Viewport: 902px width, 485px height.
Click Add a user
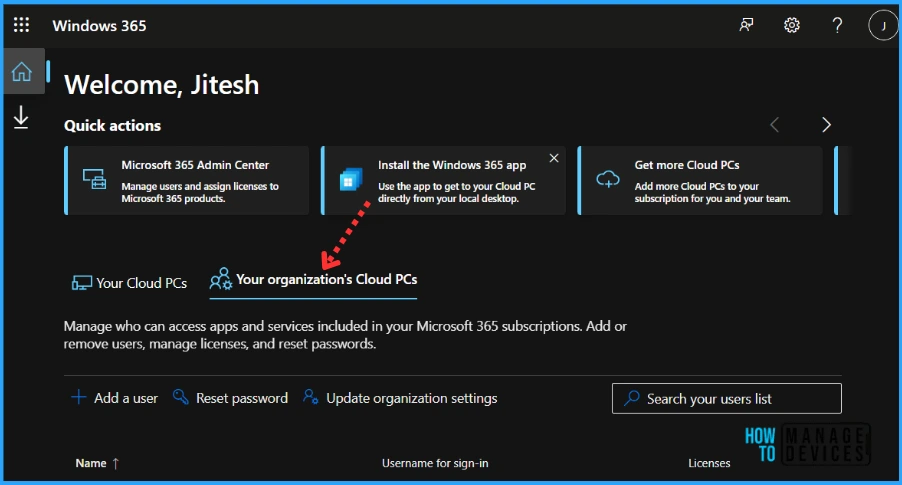point(114,398)
